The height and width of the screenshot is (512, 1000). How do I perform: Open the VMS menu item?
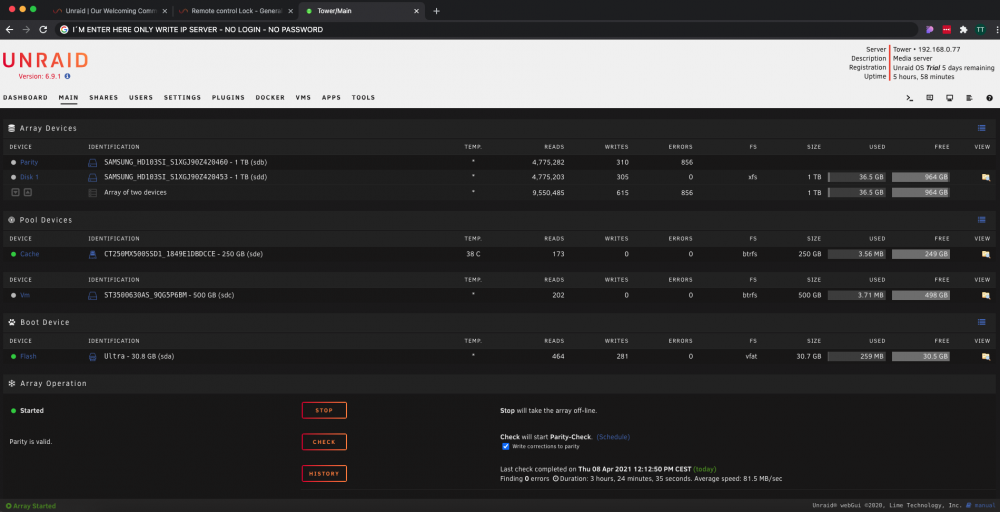[x=303, y=98]
